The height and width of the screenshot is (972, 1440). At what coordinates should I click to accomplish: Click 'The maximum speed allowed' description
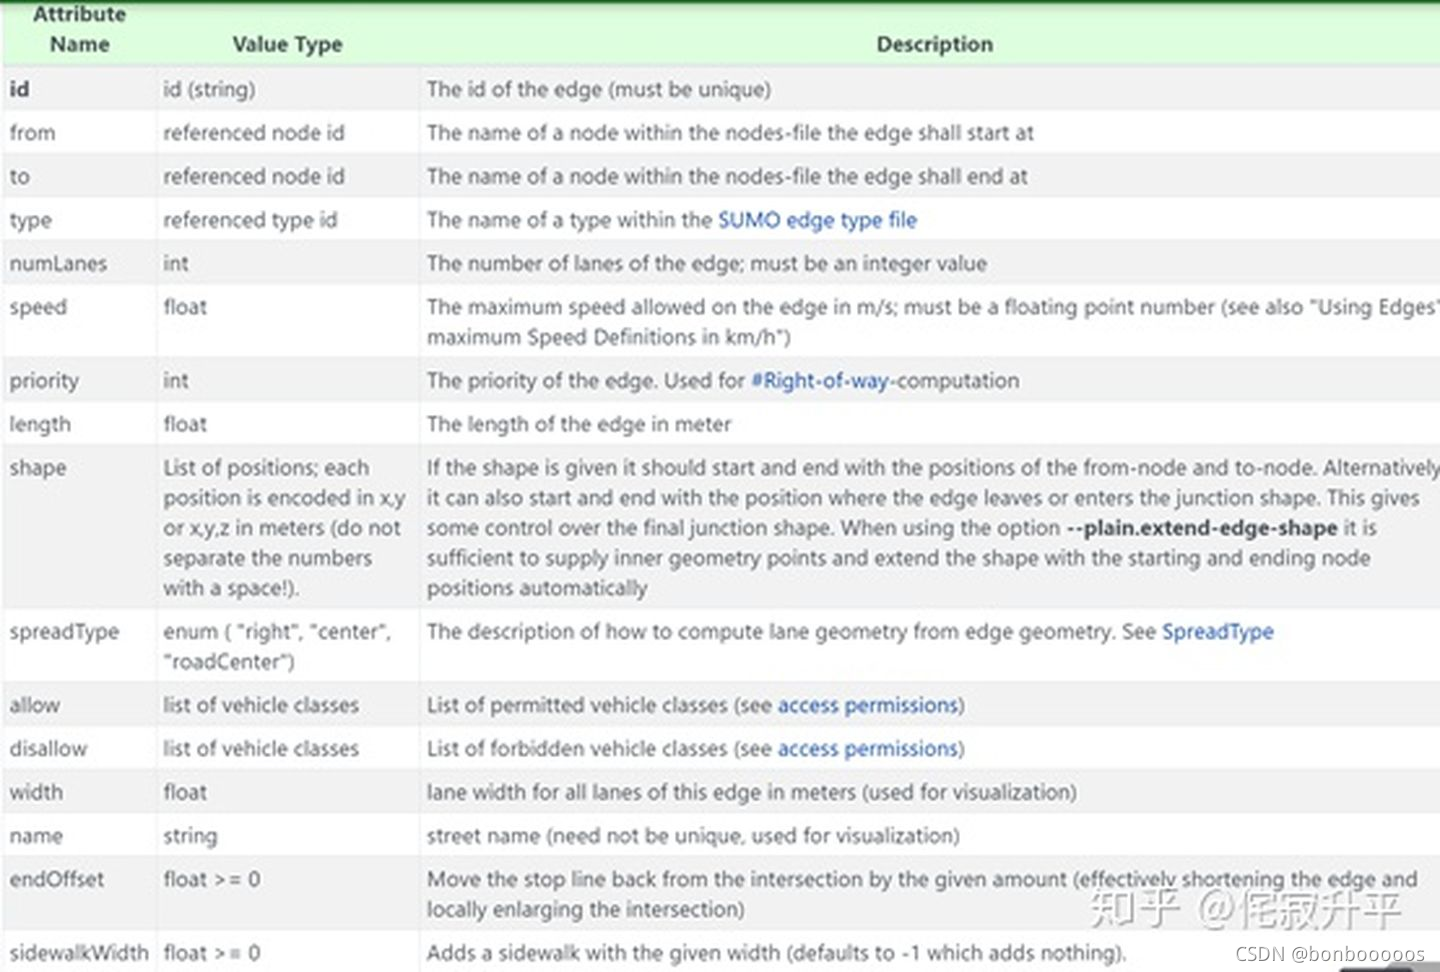[932, 322]
